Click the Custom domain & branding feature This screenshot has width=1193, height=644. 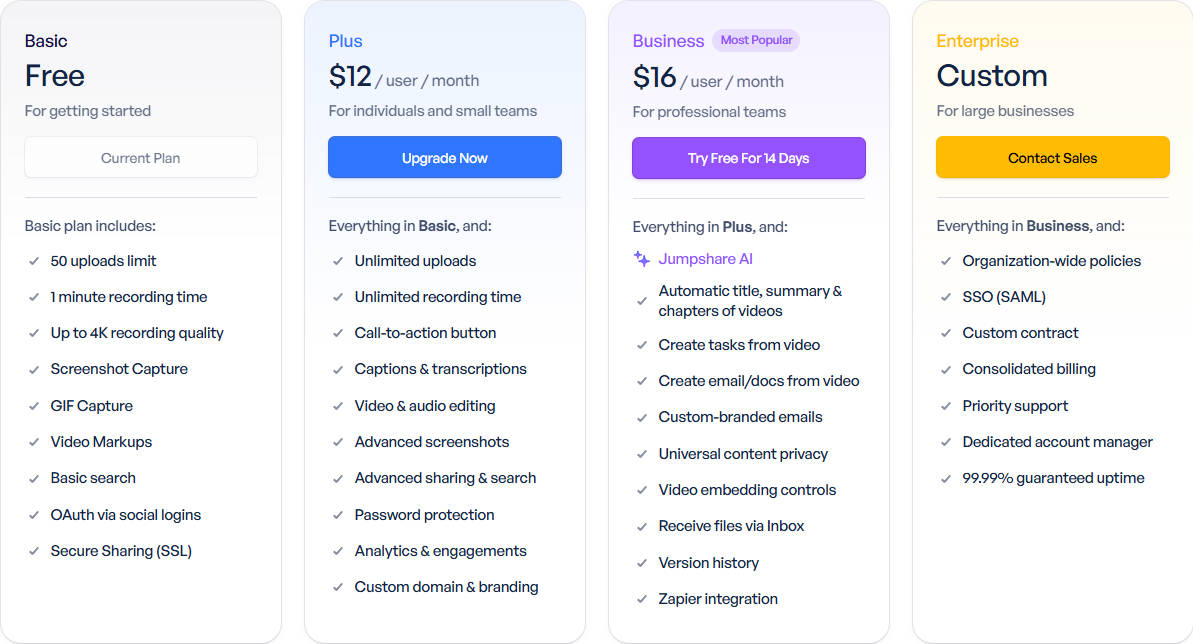point(446,587)
